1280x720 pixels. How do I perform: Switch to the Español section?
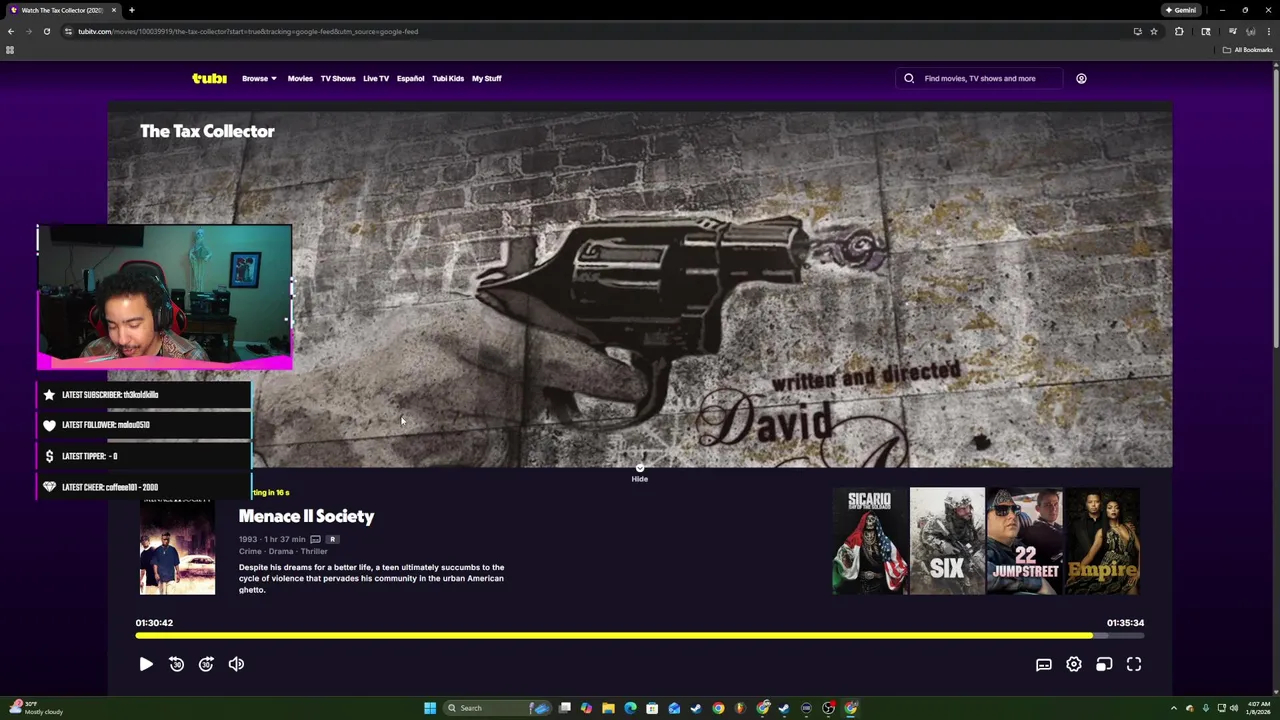point(410,78)
